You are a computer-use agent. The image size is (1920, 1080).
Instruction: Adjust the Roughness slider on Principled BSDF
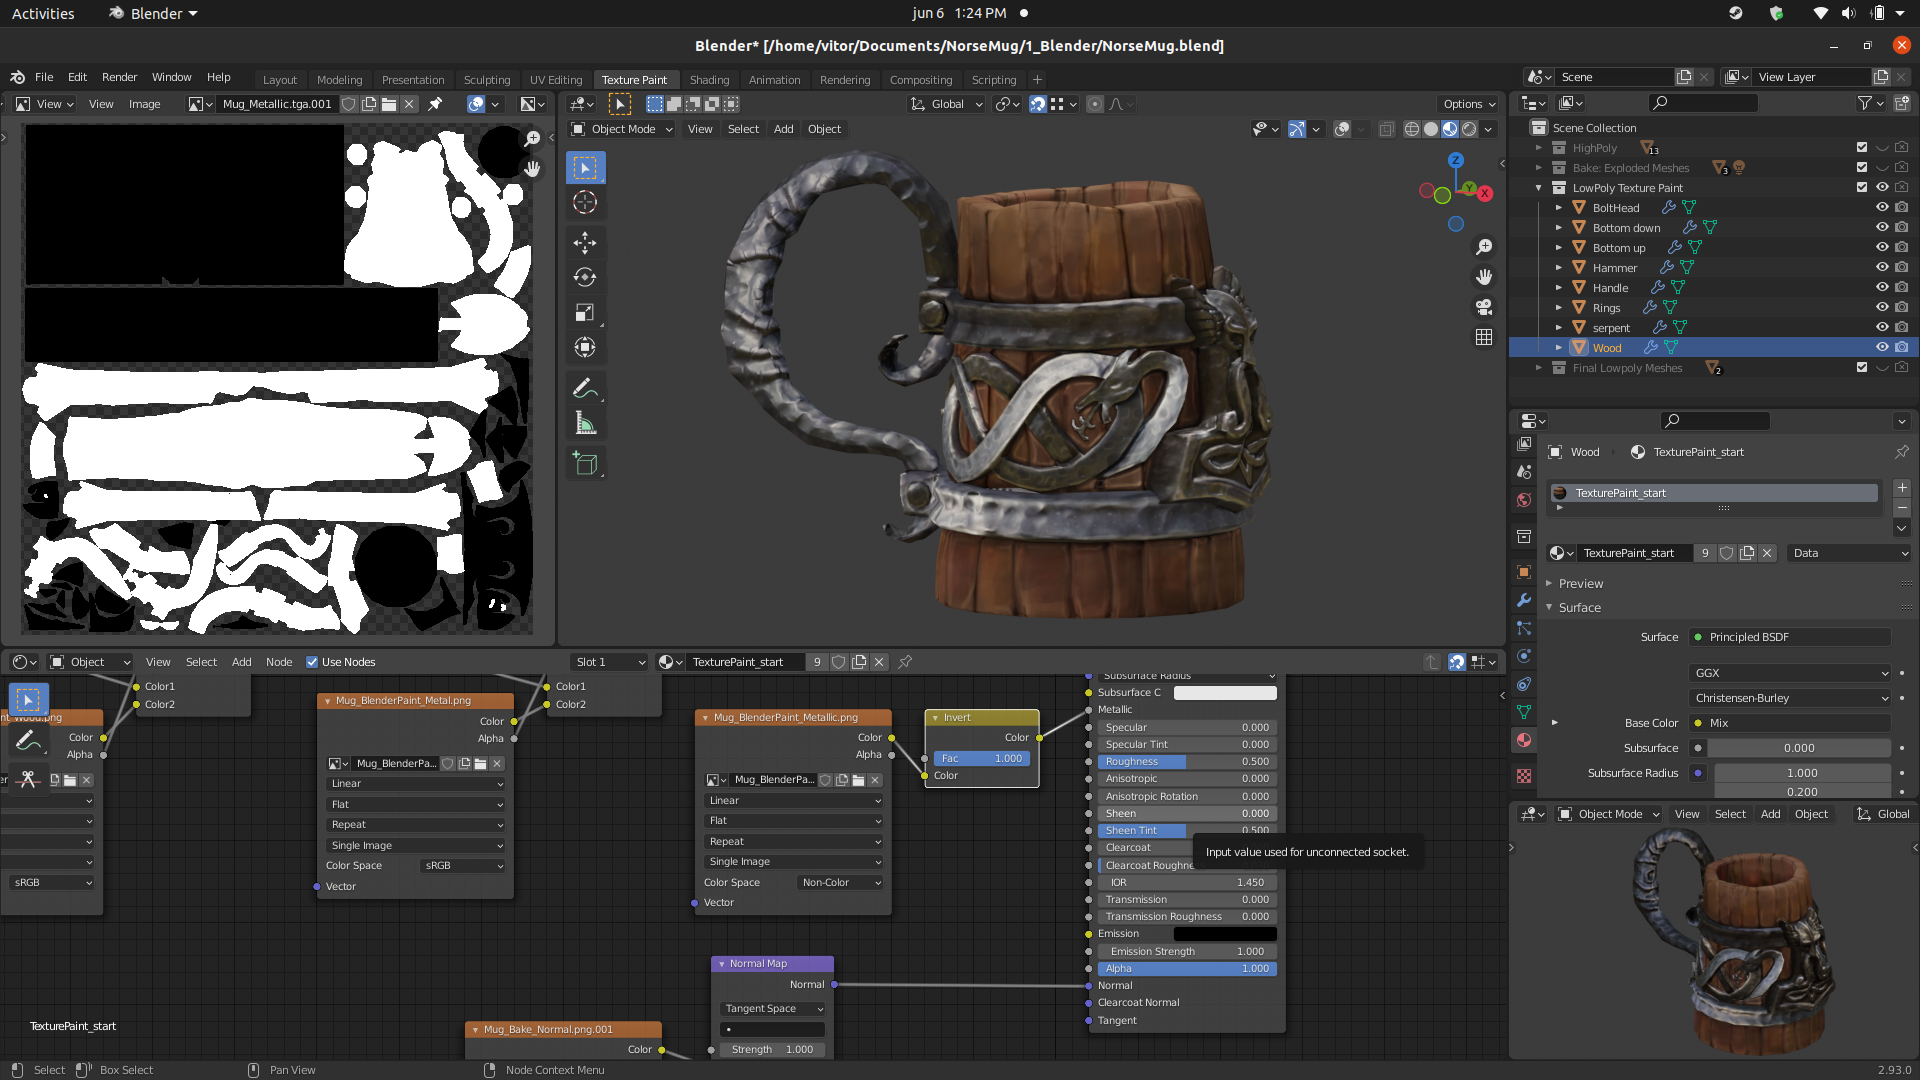1186,762
